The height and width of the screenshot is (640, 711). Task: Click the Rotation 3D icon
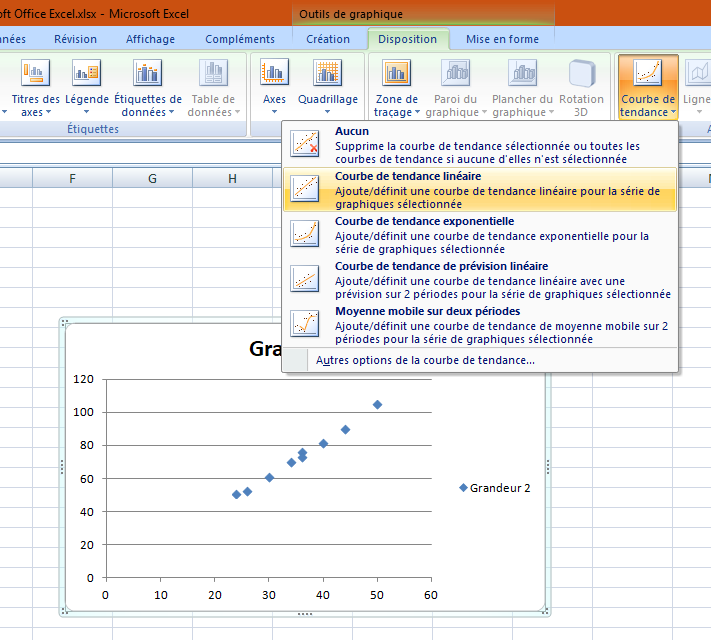pos(582,73)
